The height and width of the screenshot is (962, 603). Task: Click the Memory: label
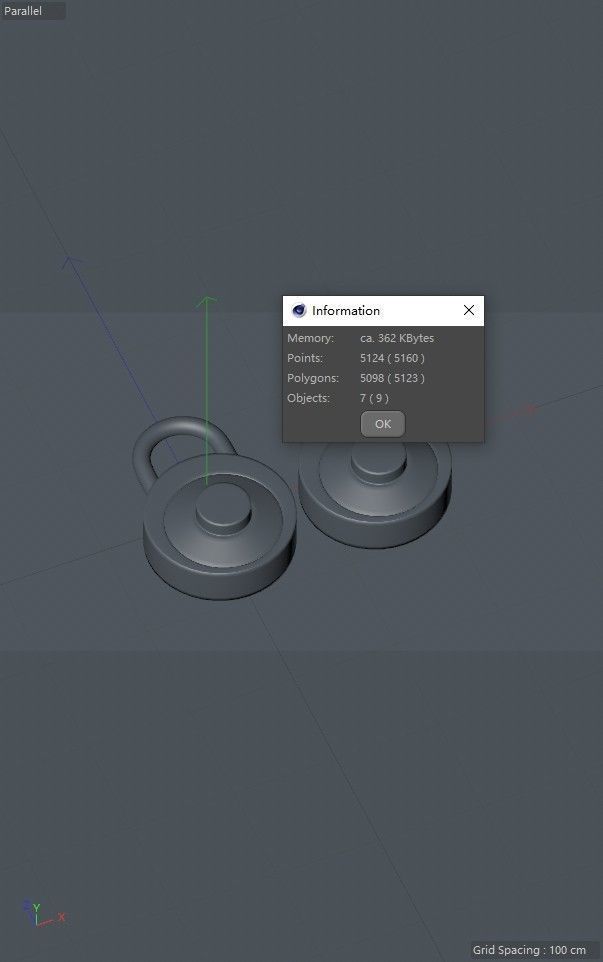tap(310, 338)
